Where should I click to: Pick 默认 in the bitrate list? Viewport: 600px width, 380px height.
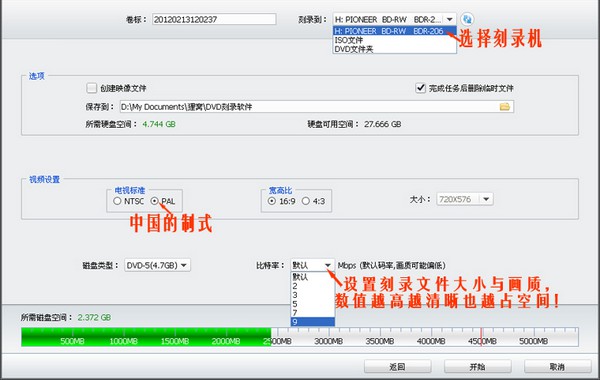(313, 277)
